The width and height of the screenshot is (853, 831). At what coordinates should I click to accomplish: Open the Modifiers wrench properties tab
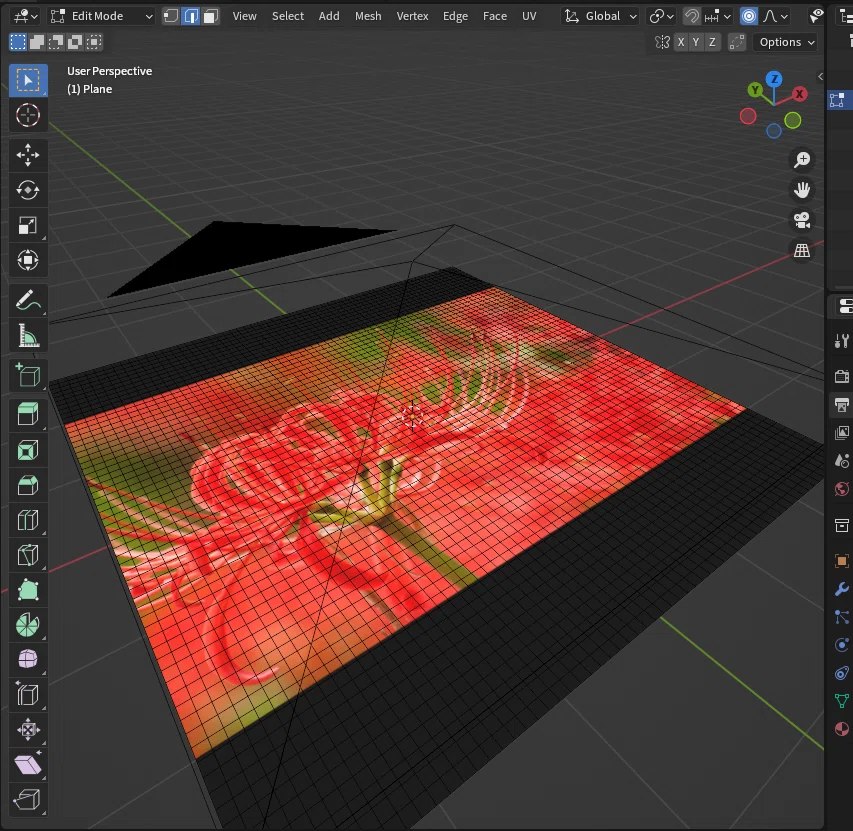[x=841, y=589]
